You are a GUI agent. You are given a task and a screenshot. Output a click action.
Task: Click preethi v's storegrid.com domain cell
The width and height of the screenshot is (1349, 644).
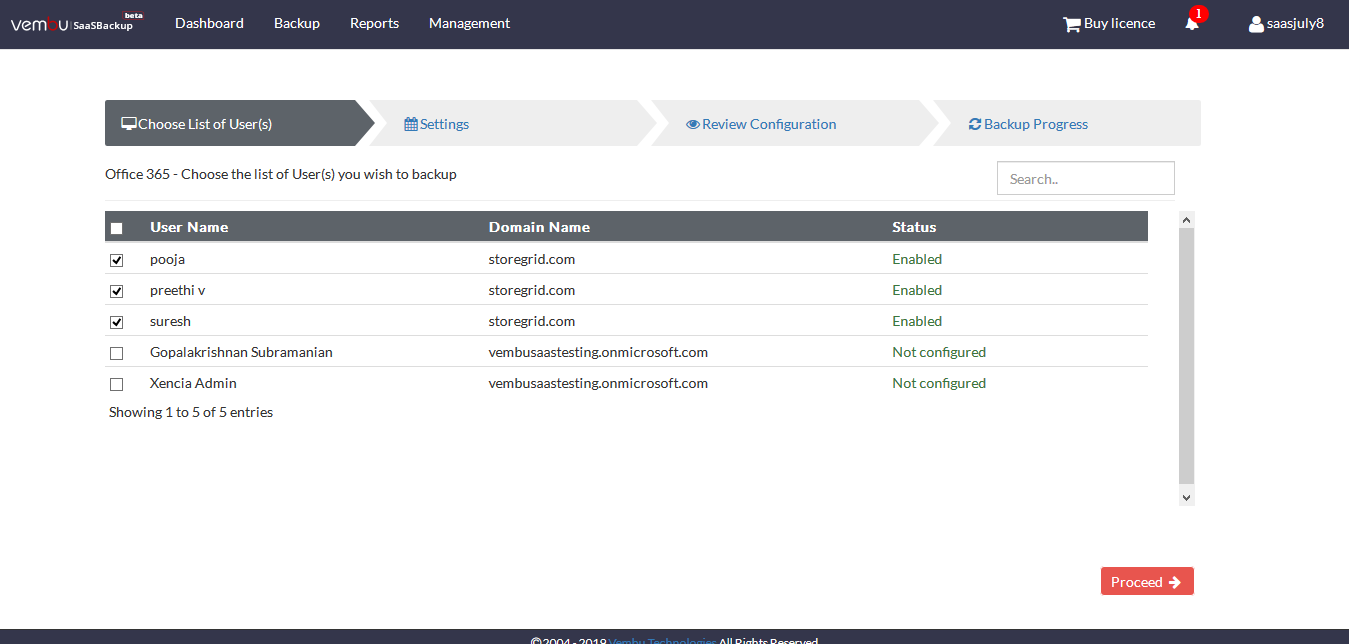coord(532,290)
